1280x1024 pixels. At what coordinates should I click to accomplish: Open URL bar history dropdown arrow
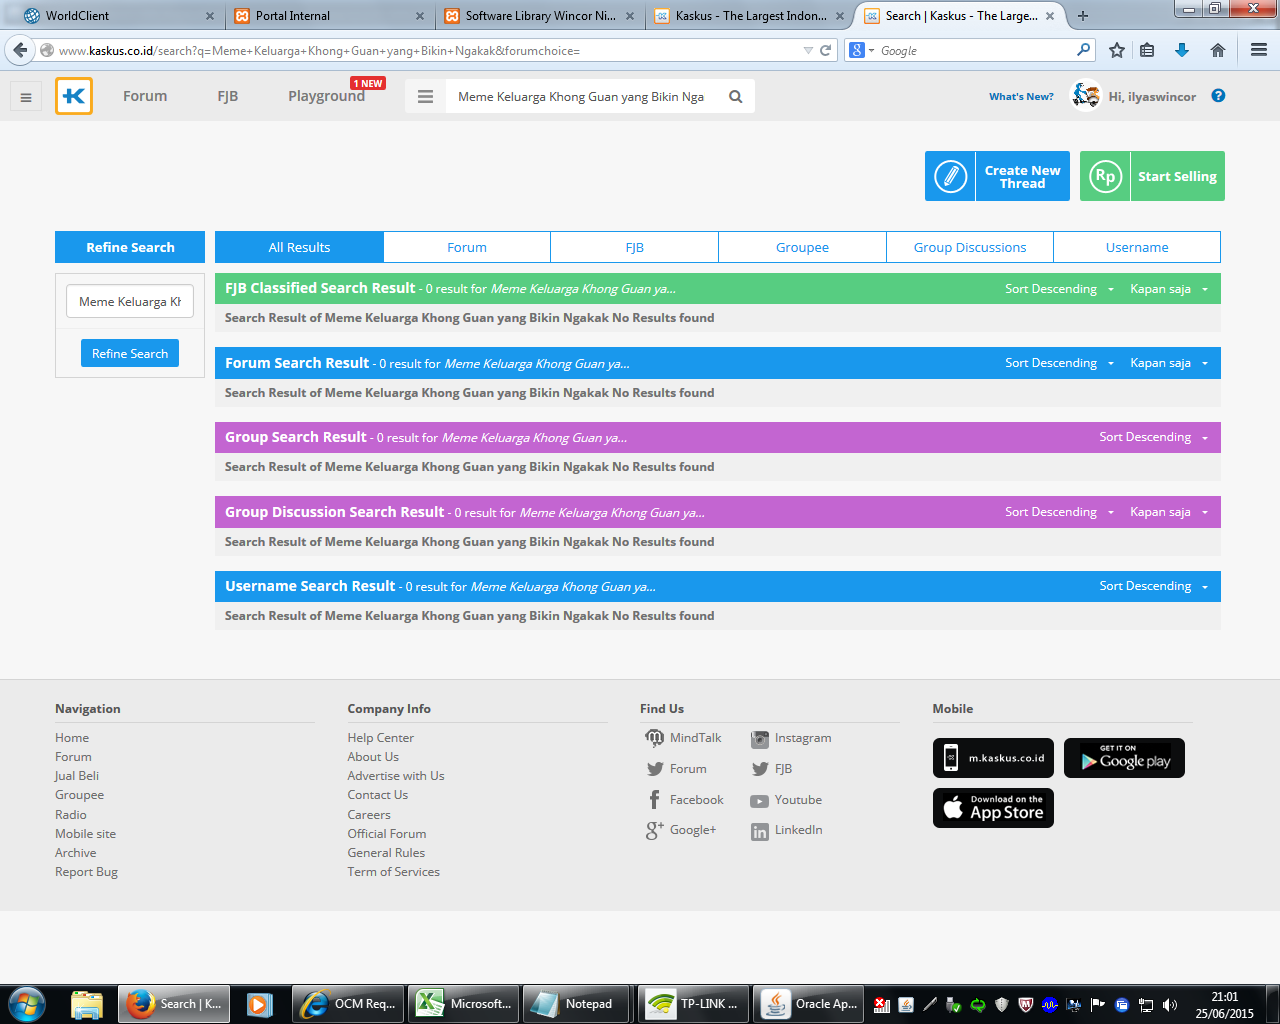pyautogui.click(x=808, y=50)
